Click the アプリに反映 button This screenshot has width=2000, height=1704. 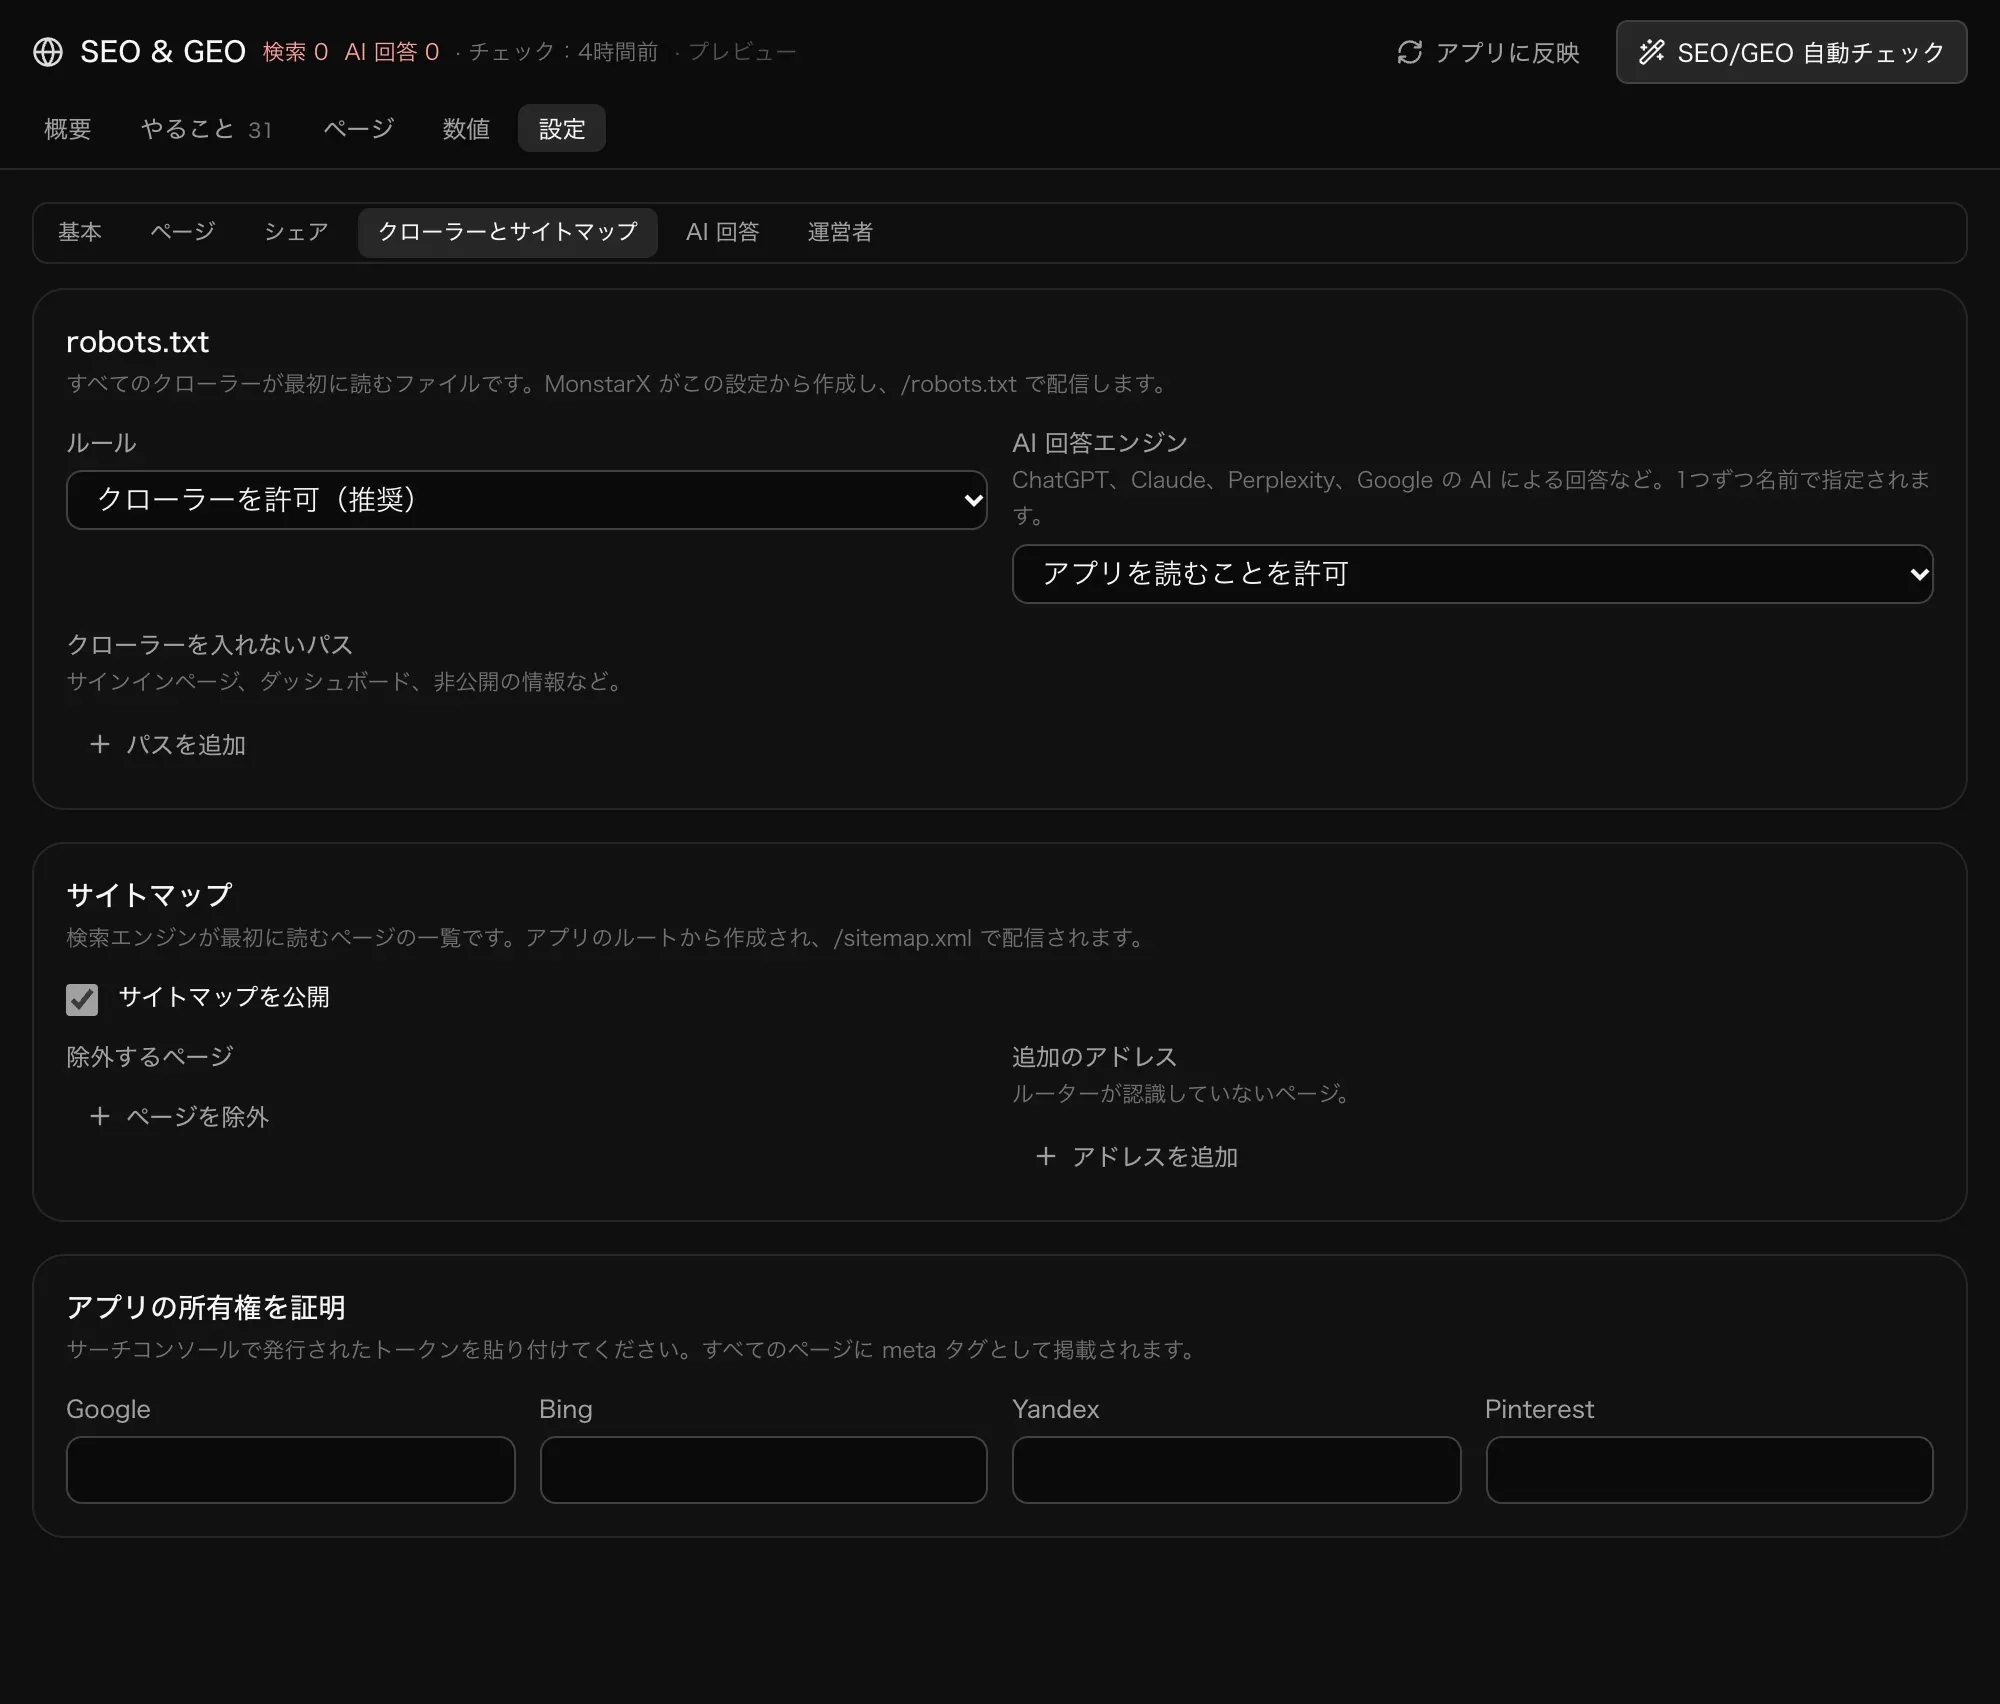1488,52
